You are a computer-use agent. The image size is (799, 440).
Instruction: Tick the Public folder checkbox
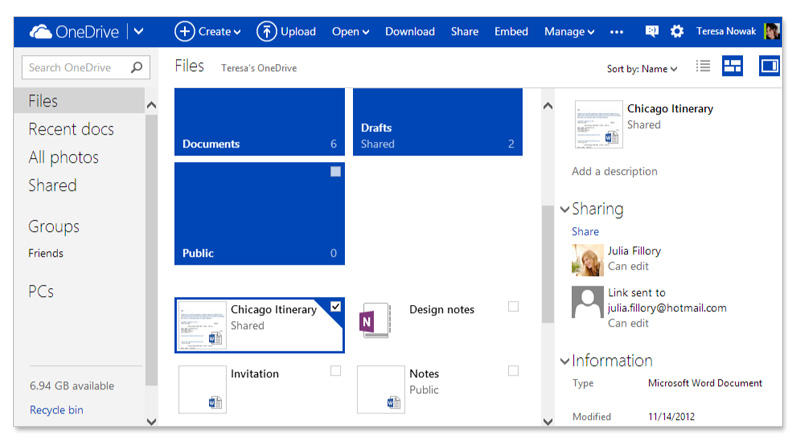pyautogui.click(x=335, y=171)
